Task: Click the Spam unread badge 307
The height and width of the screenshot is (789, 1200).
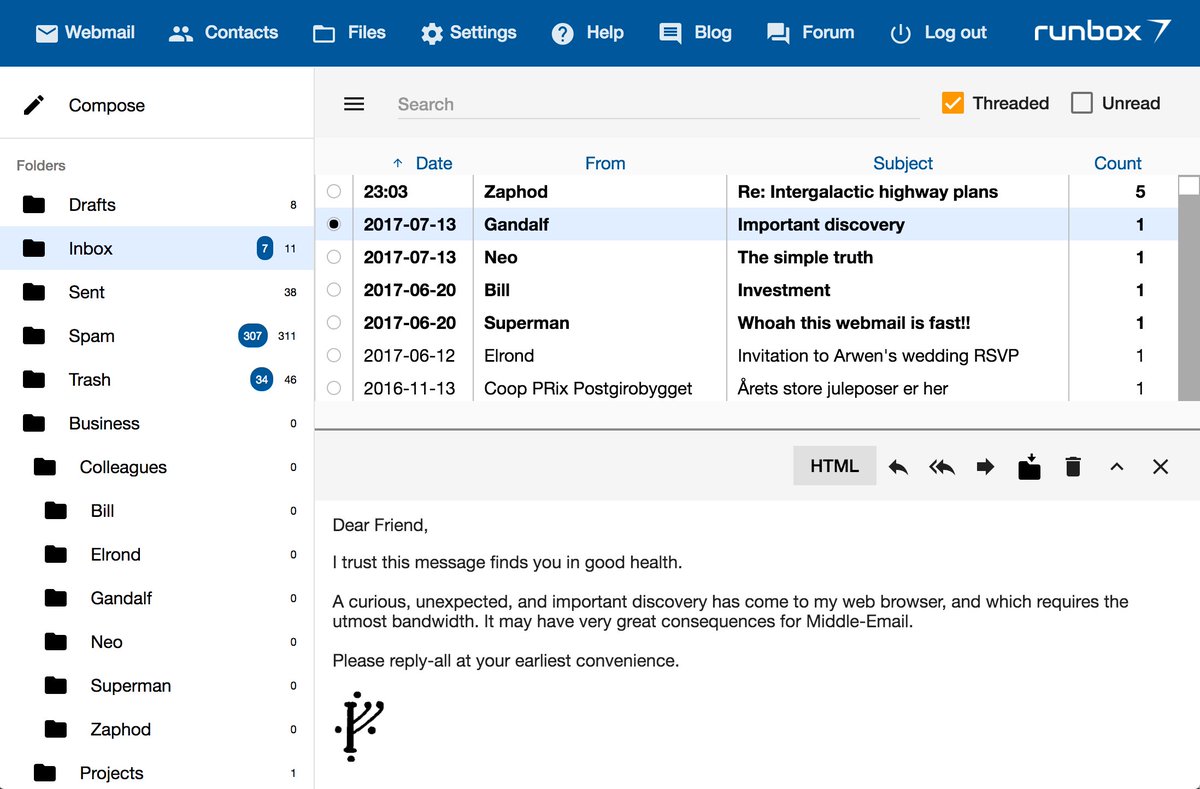Action: click(x=253, y=336)
